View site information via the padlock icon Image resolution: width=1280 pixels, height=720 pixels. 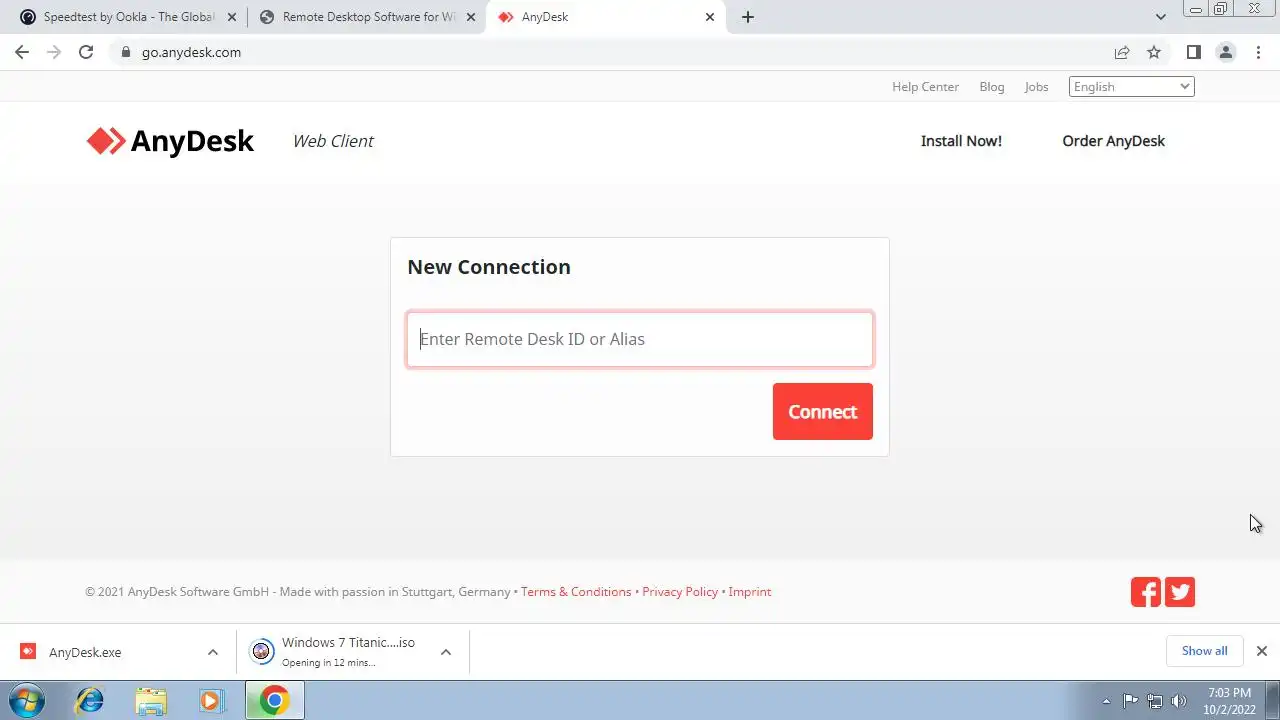[125, 52]
